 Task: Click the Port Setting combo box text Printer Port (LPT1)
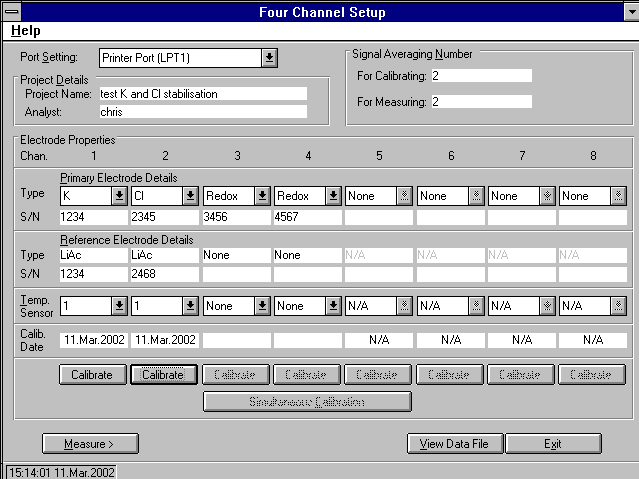tap(181, 58)
